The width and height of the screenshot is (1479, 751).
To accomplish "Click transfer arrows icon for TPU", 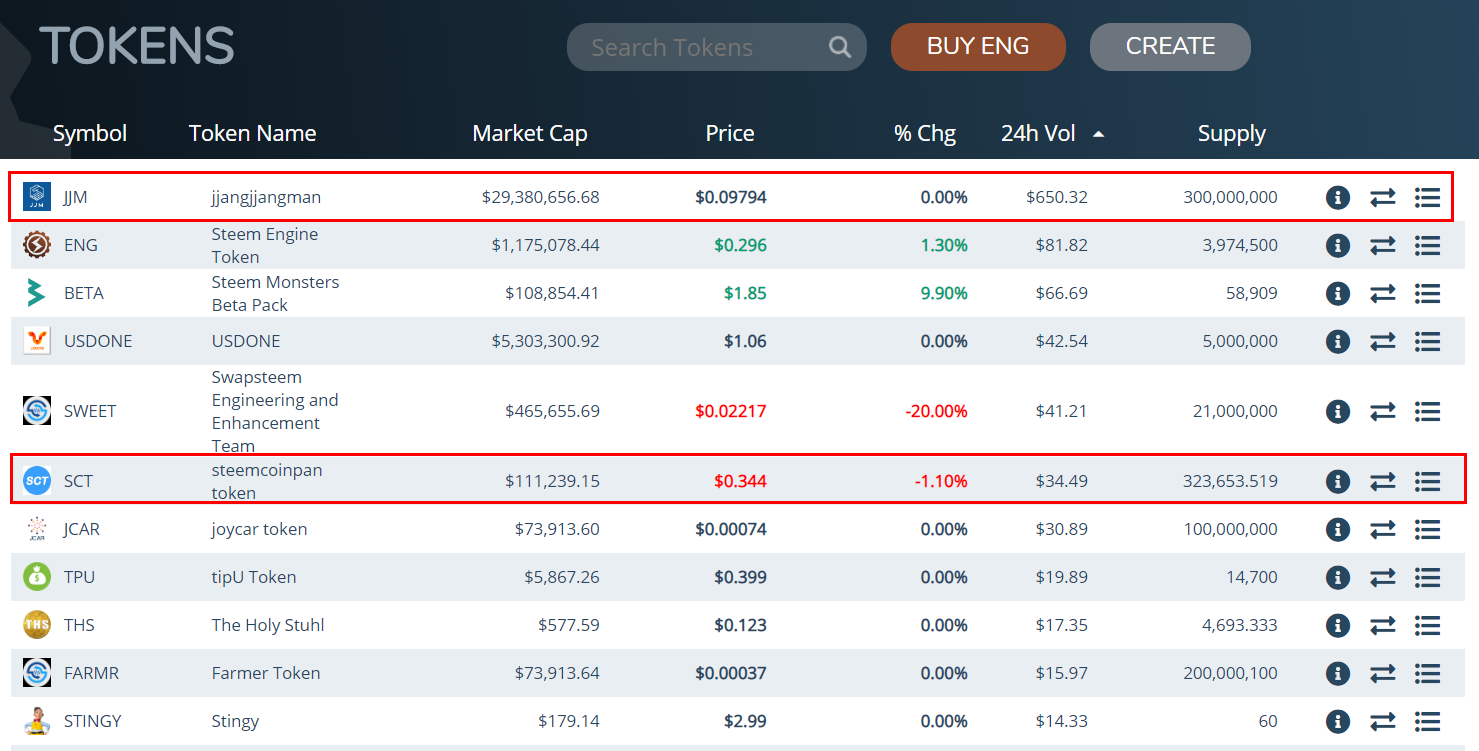I will (1382, 578).
